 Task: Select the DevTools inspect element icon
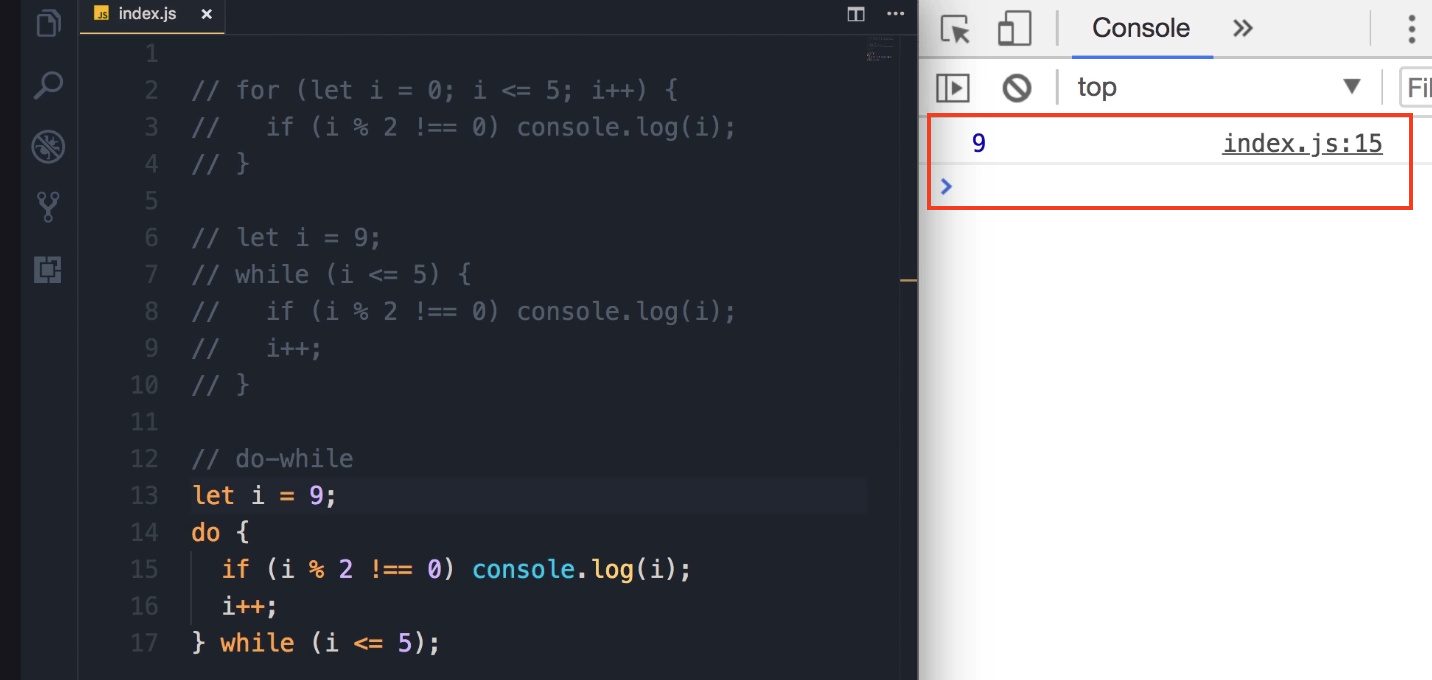pos(956,29)
